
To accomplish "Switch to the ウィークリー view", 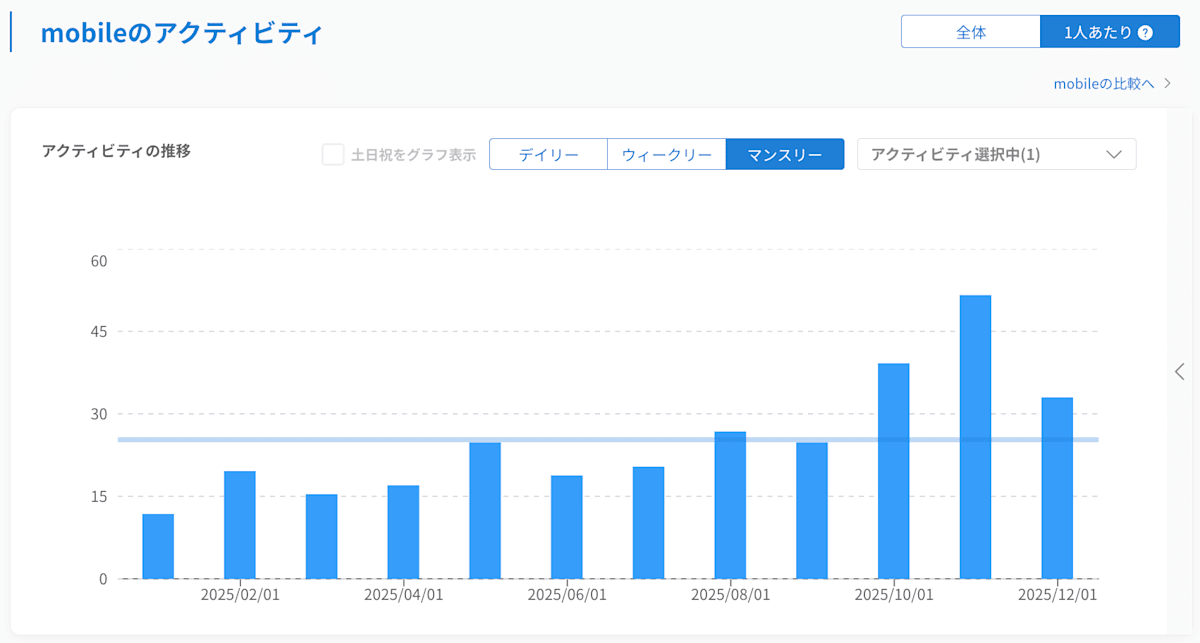I will pos(666,154).
